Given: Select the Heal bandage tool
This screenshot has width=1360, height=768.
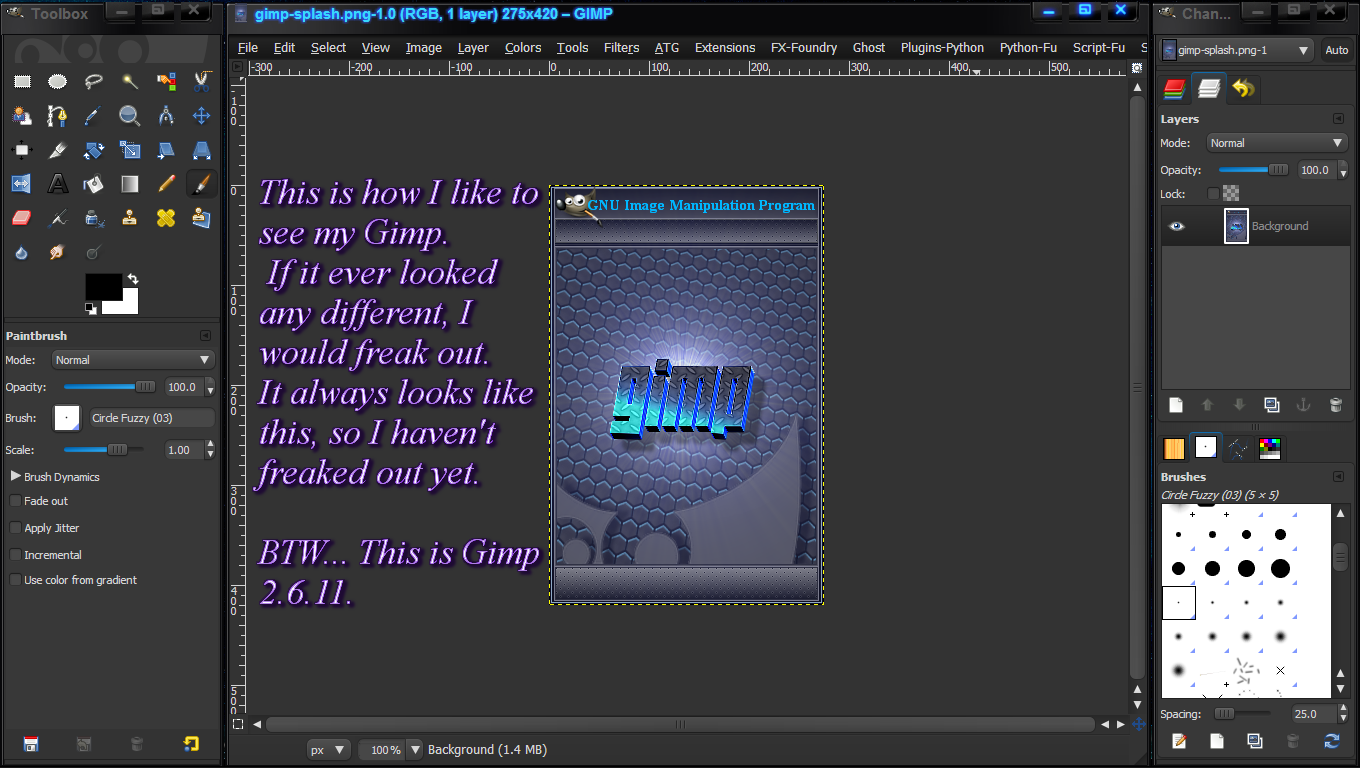Looking at the screenshot, I should click(166, 218).
